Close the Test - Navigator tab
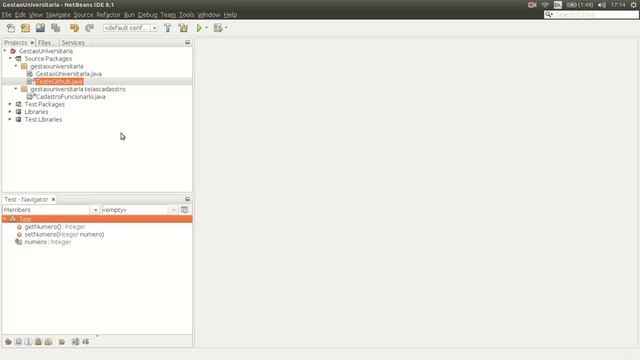 click(x=53, y=200)
